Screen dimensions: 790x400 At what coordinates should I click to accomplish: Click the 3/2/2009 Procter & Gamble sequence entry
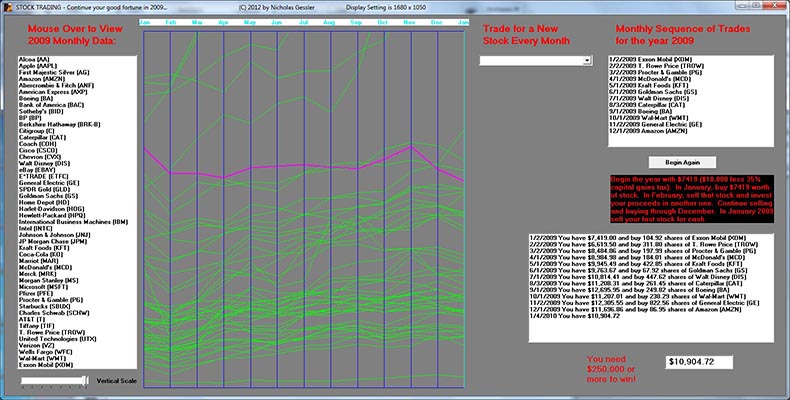(x=656, y=73)
